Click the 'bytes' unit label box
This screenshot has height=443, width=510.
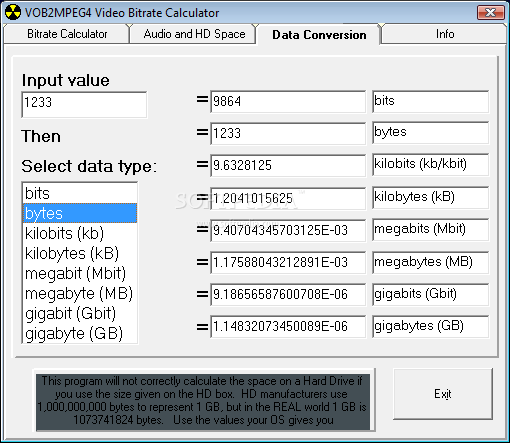(430, 133)
